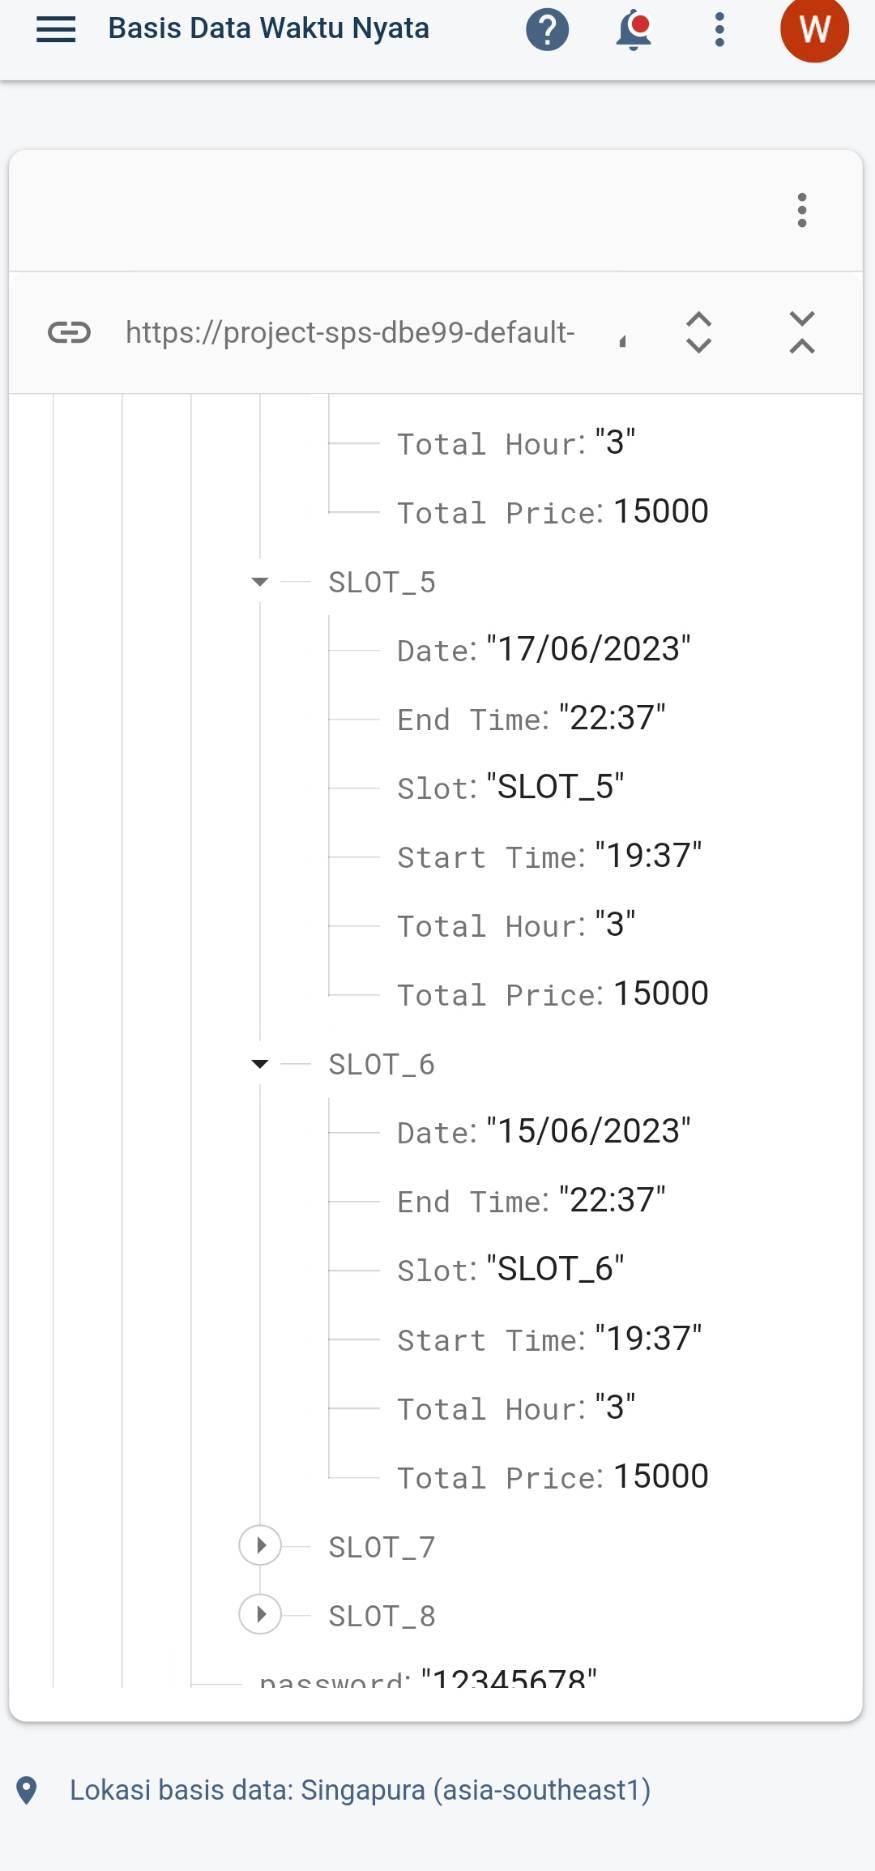Screen dimensions: 875x1871
Task: Select the SLOT_5 Date value
Action: pyautogui.click(x=589, y=649)
